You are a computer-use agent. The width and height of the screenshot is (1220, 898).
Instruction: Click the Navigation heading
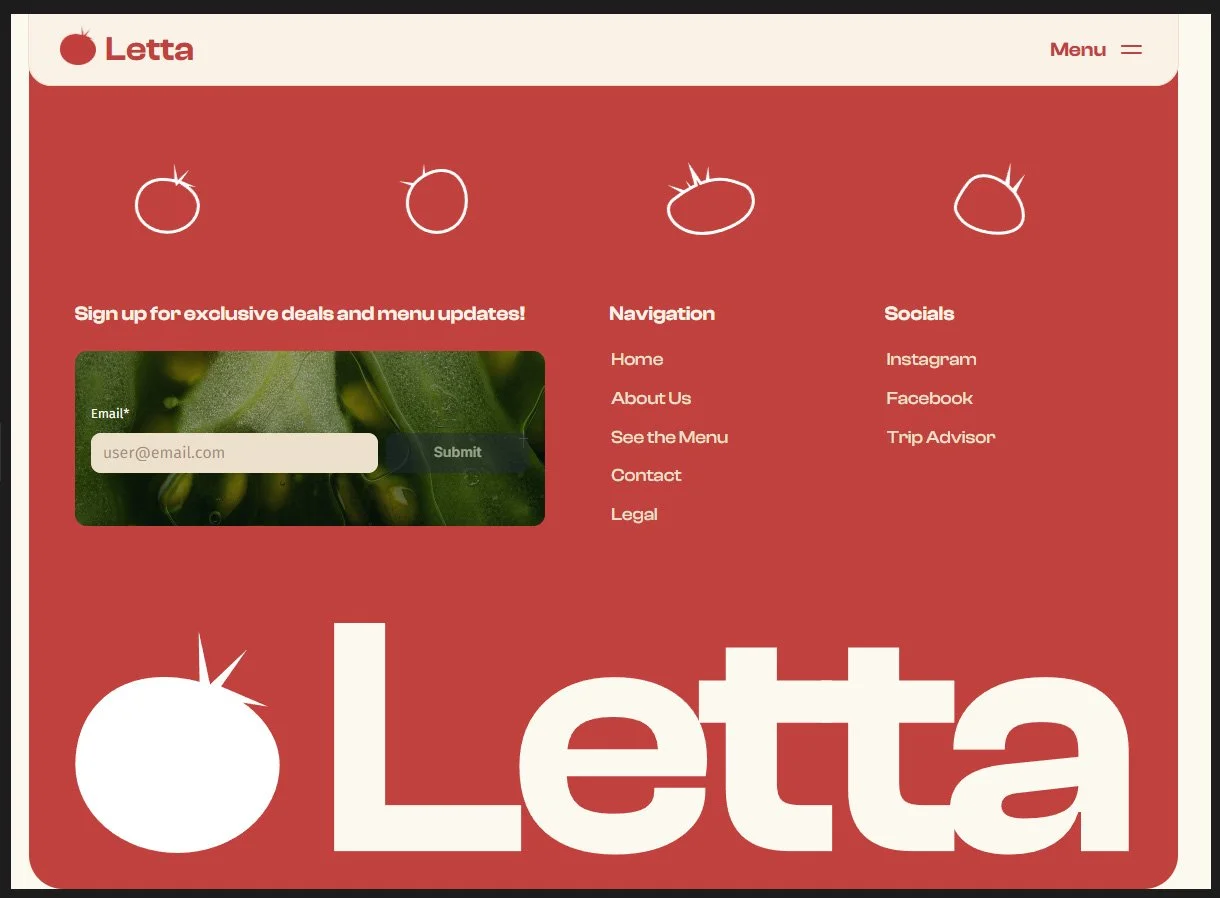[x=662, y=314]
